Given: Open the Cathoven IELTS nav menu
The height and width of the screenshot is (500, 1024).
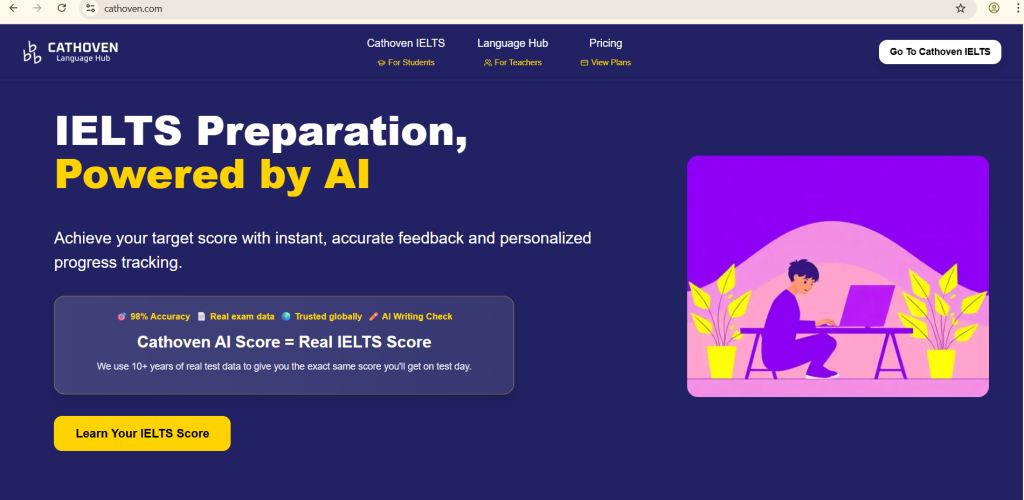Looking at the screenshot, I should point(405,43).
